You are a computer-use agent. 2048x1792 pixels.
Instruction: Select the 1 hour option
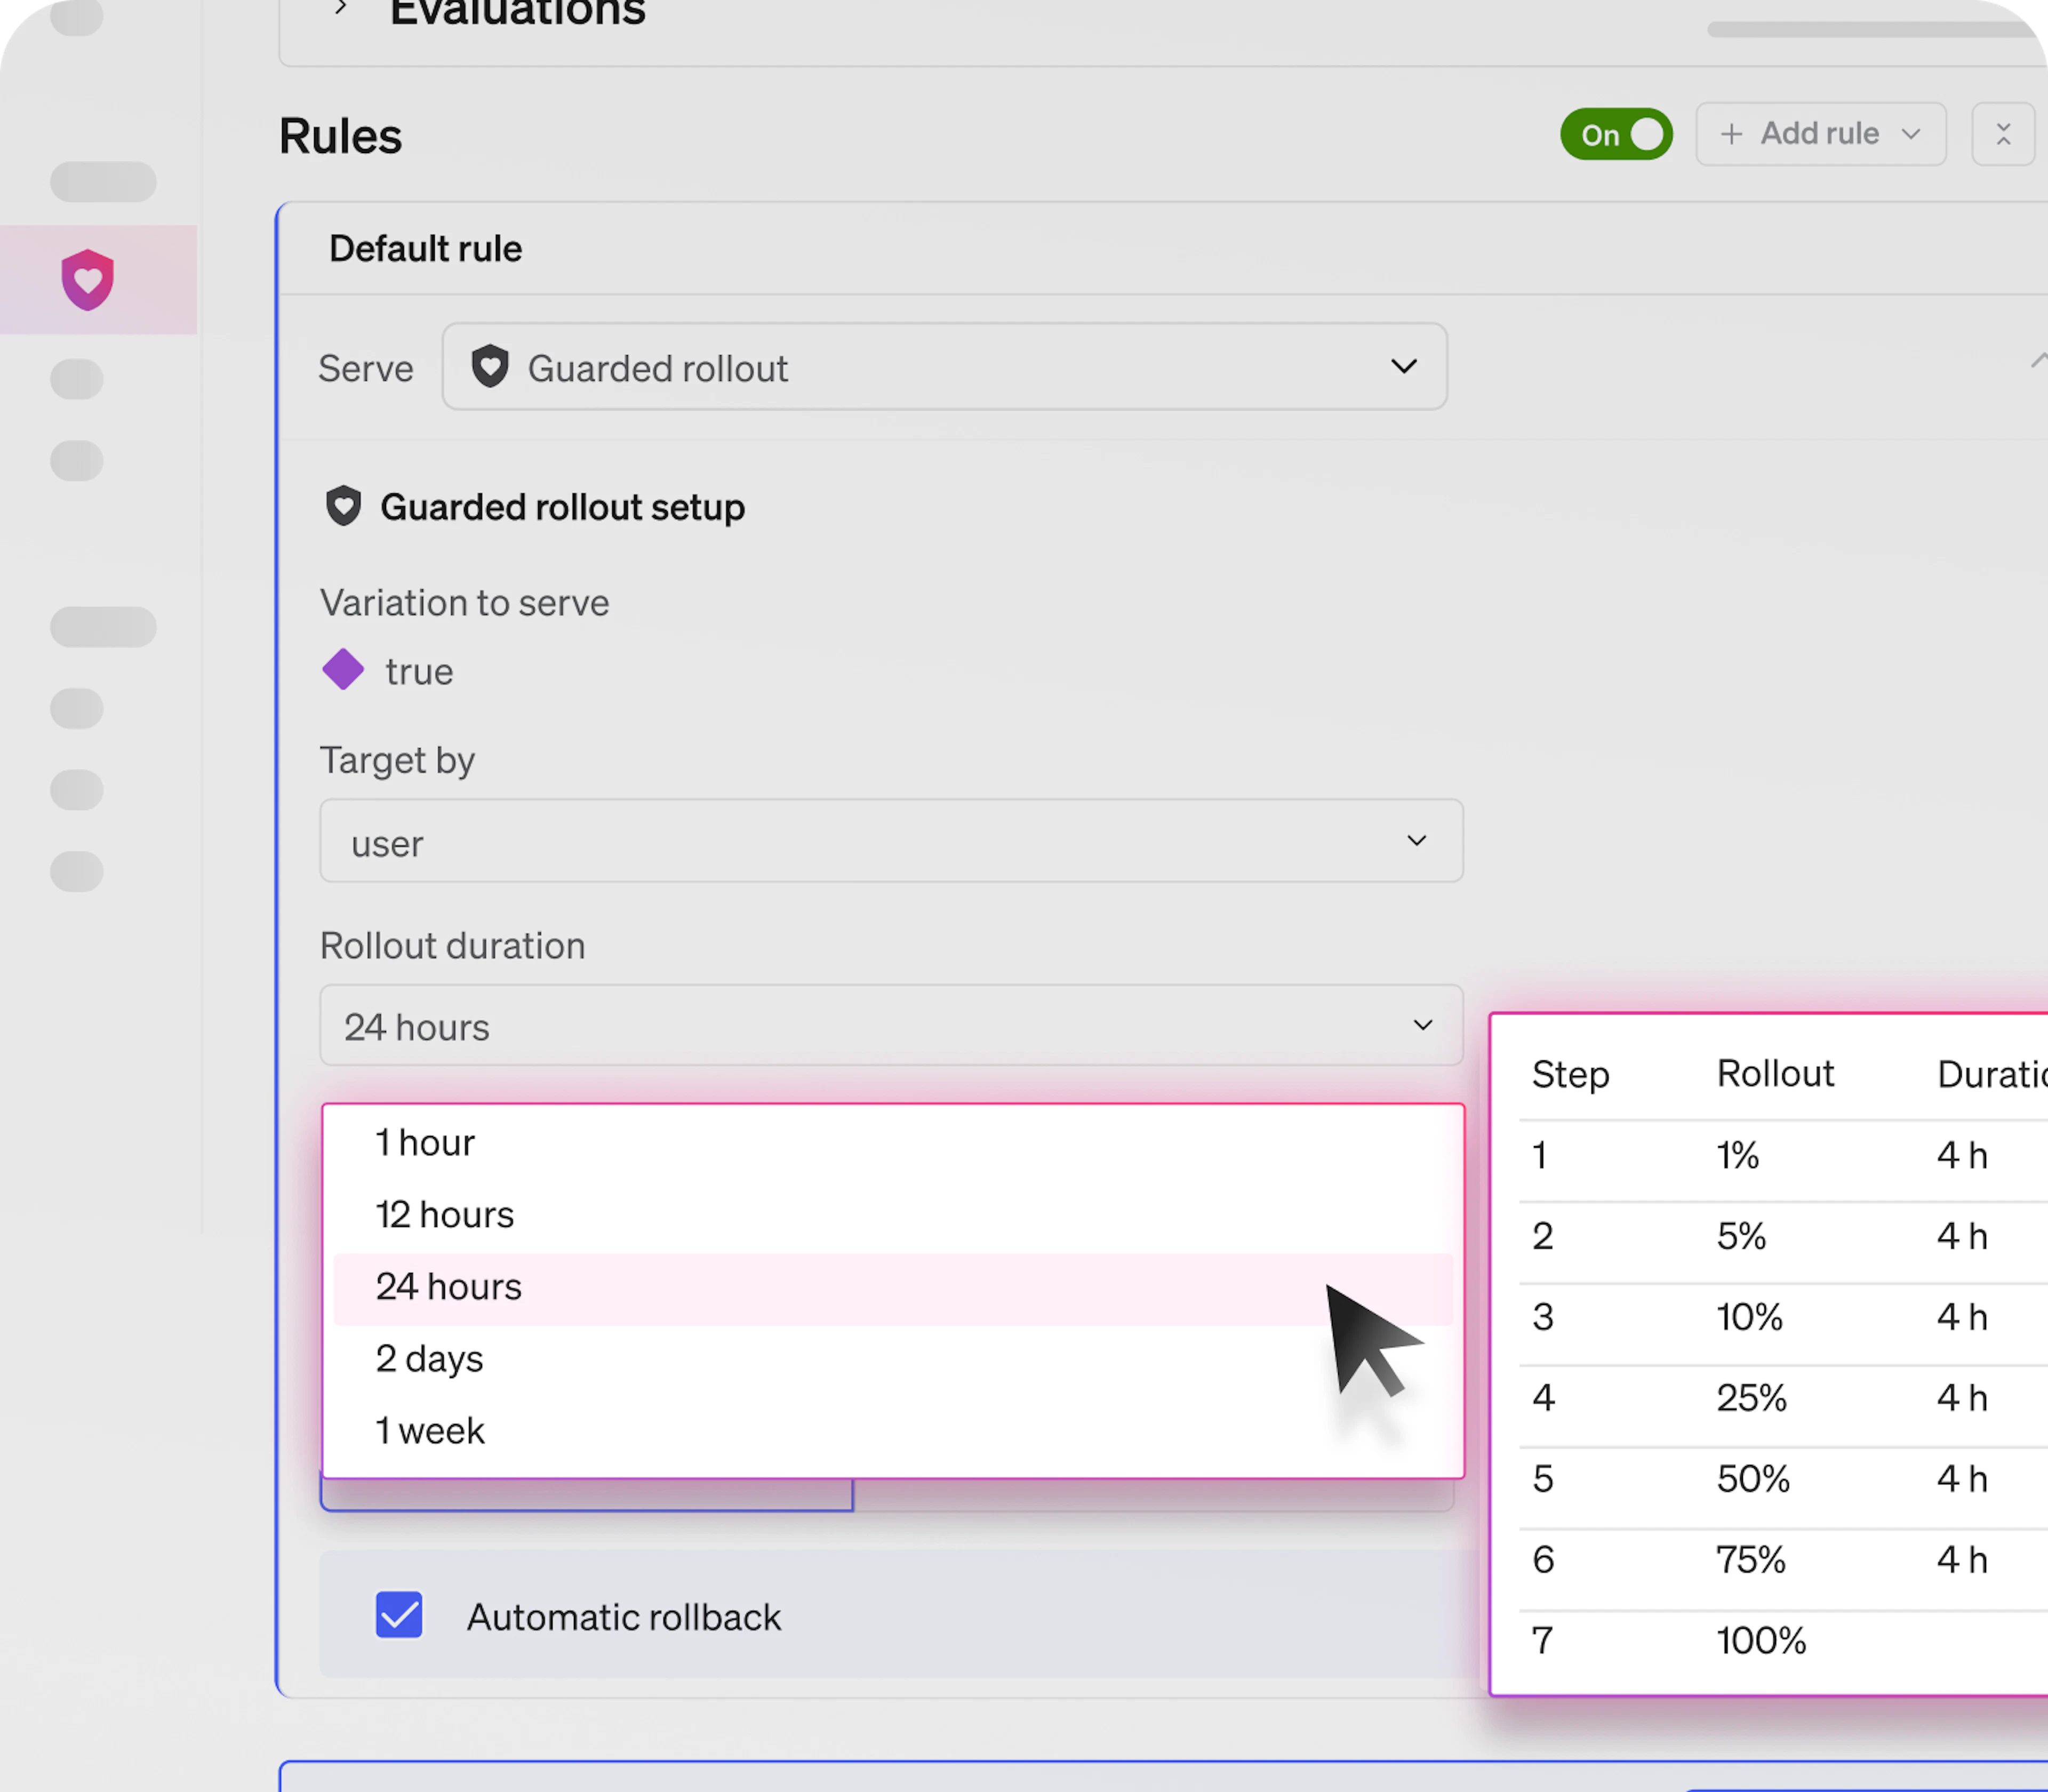(426, 1143)
